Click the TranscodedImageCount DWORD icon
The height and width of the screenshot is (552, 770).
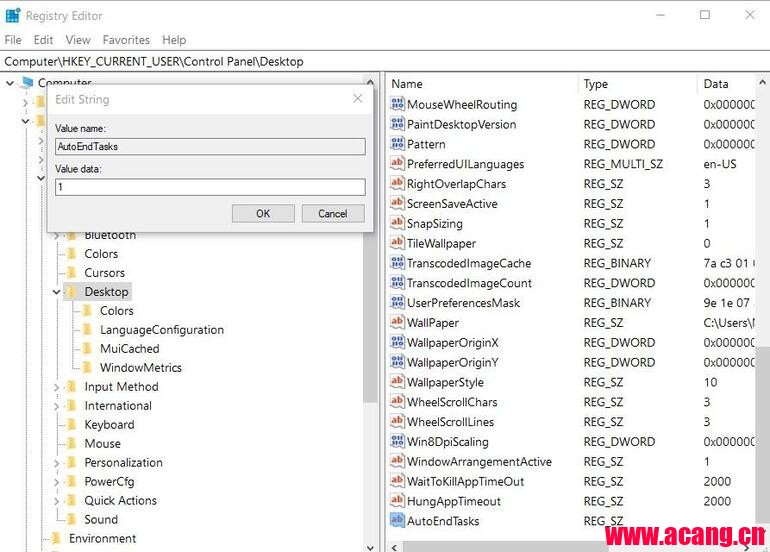(x=397, y=283)
